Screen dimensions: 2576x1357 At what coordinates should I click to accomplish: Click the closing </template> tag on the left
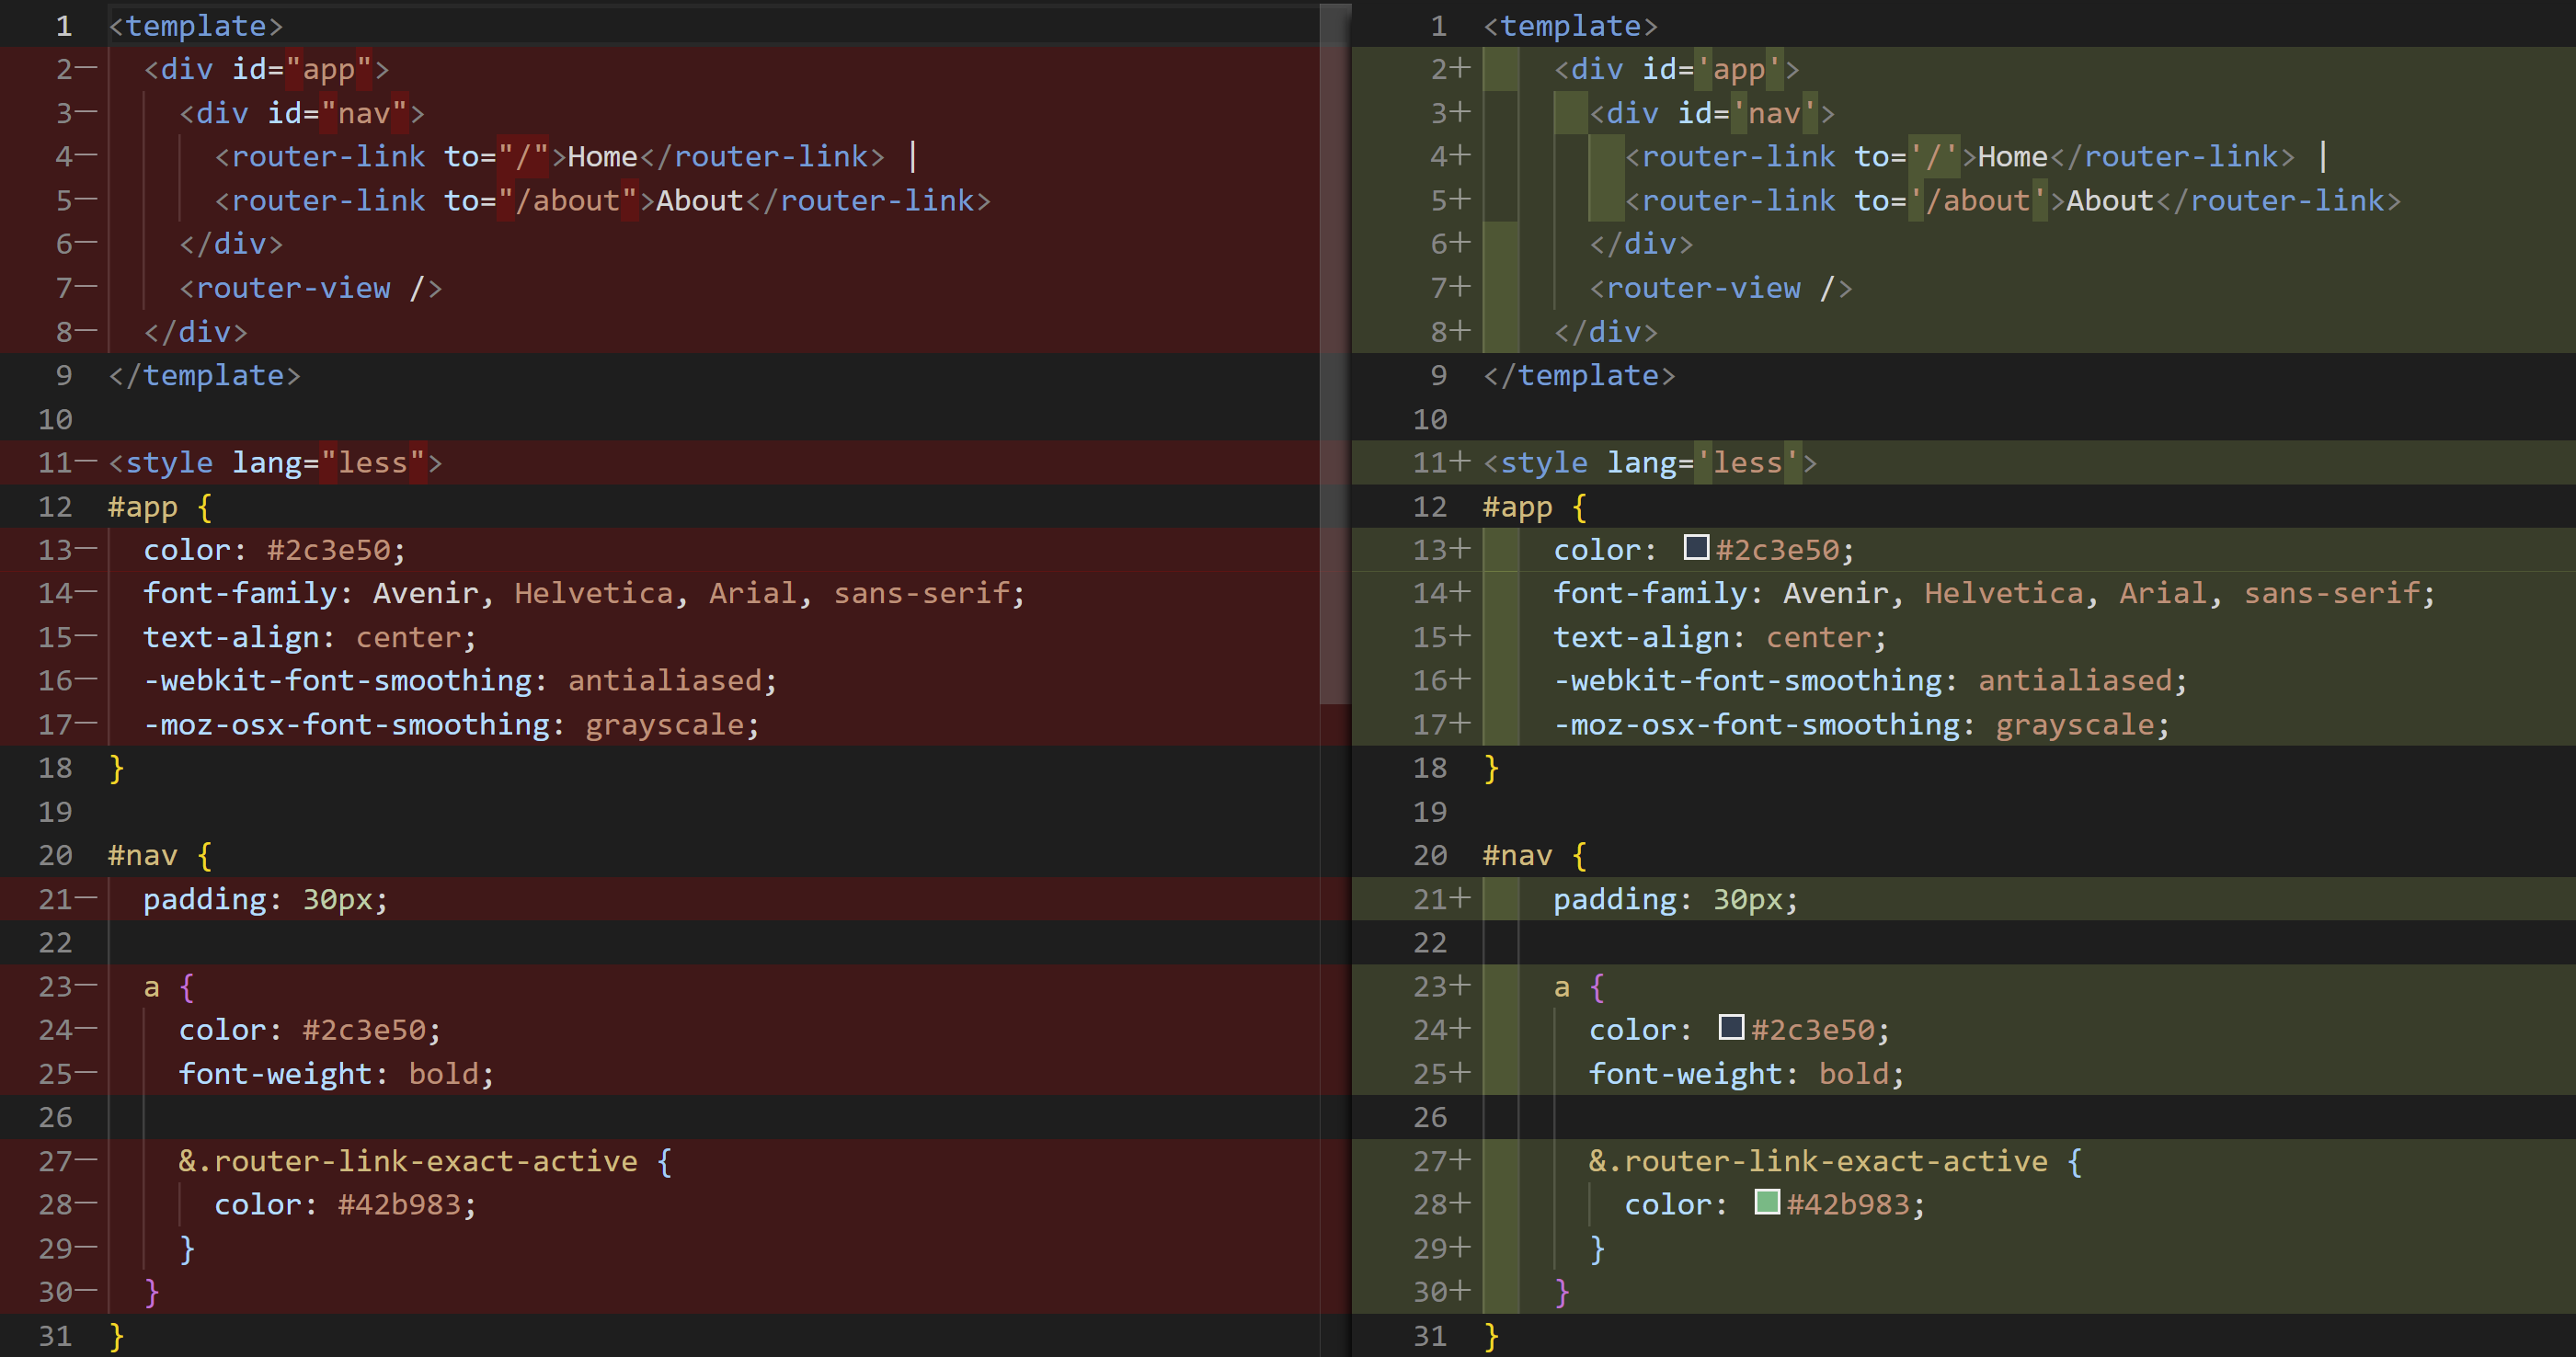click(x=204, y=376)
